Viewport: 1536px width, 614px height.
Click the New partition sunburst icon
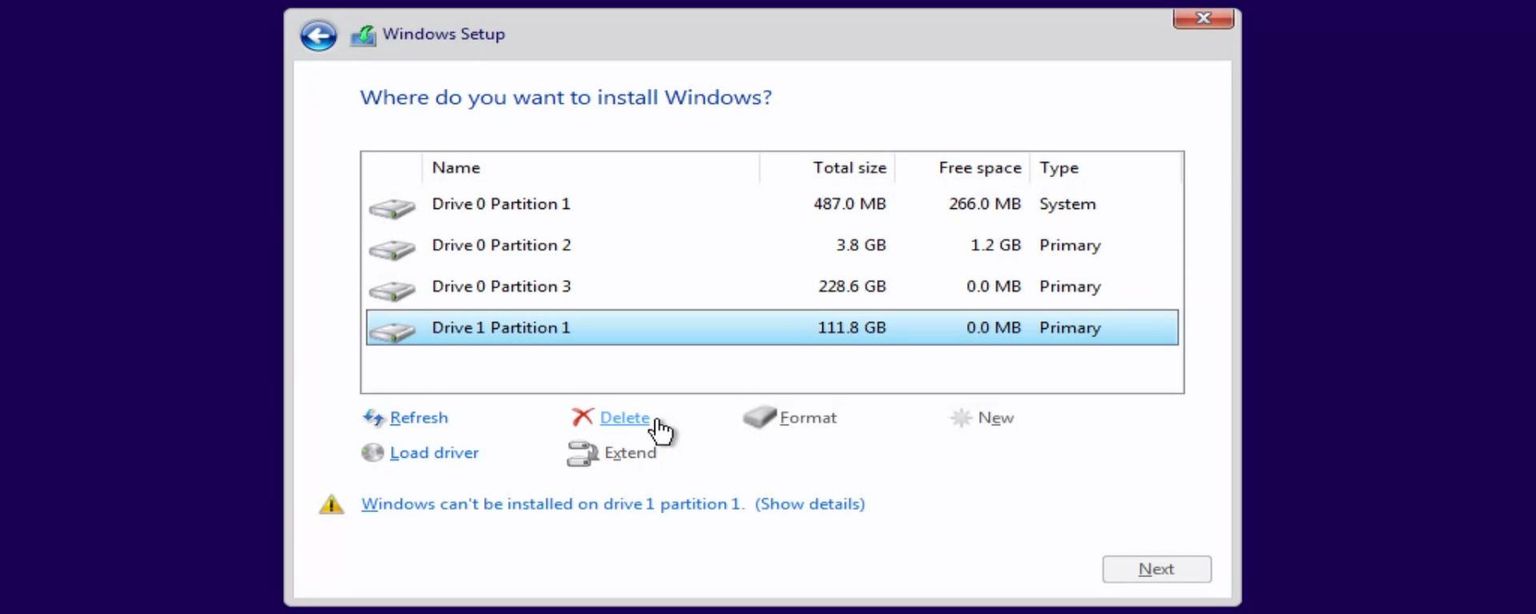pyautogui.click(x=961, y=417)
